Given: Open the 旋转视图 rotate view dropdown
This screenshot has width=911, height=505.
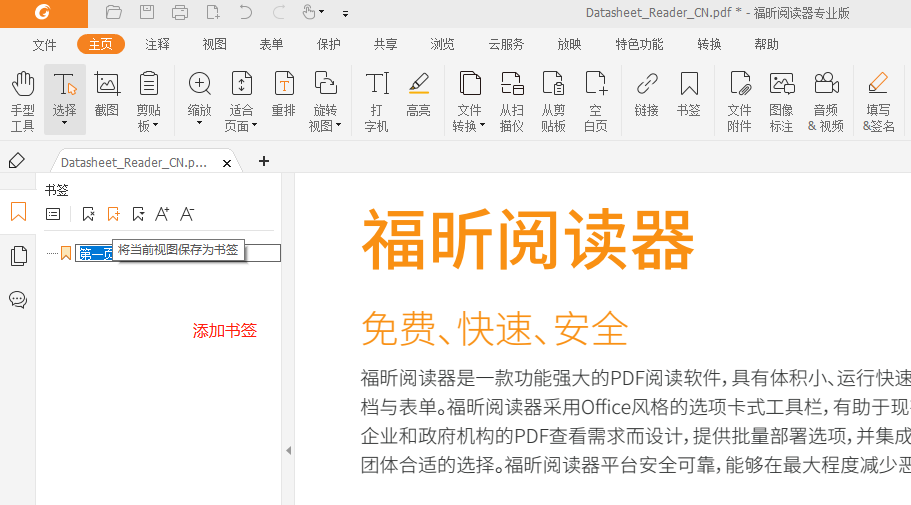Looking at the screenshot, I should (325, 101).
